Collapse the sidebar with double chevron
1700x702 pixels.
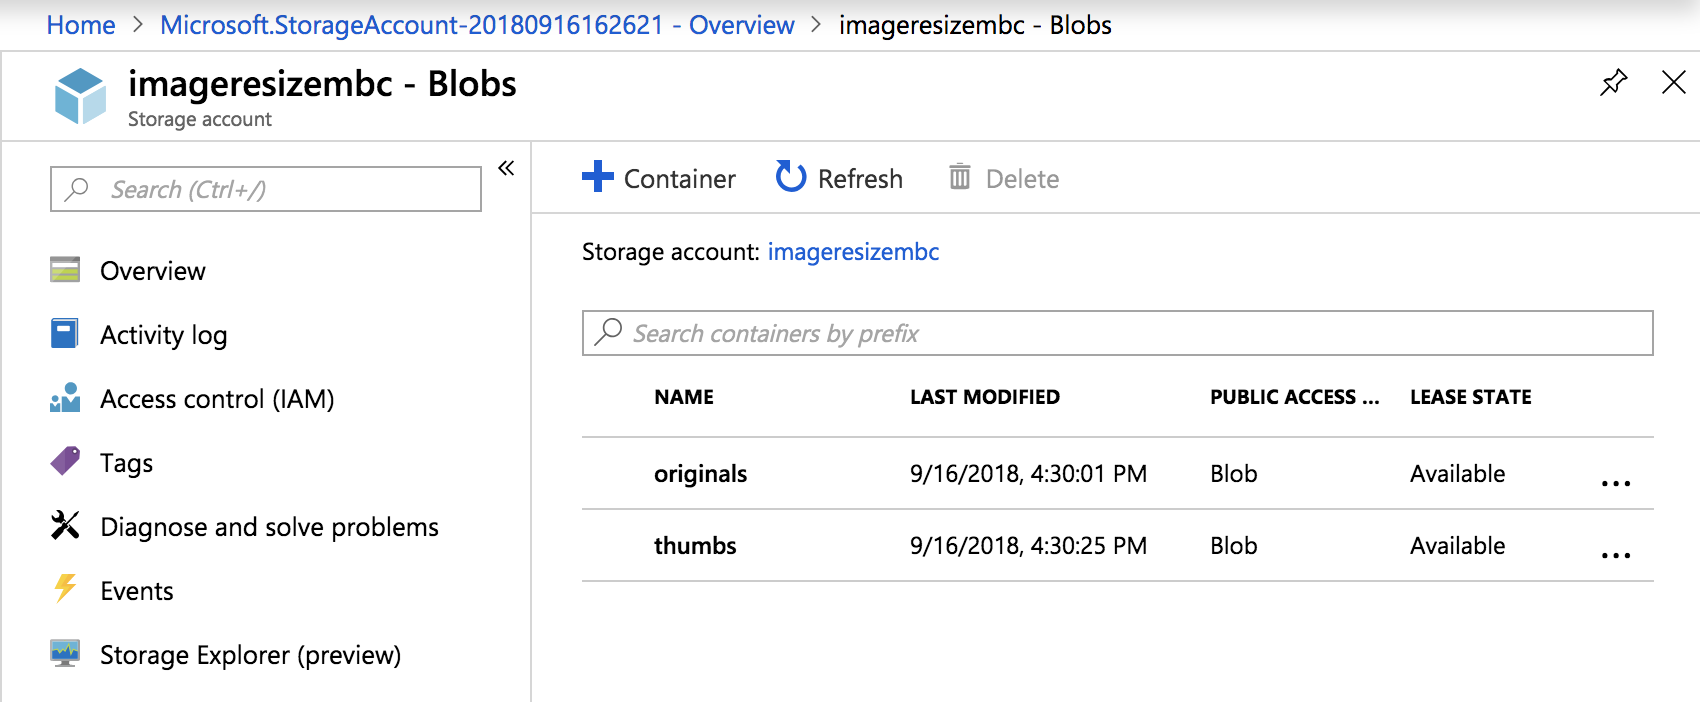coord(506,168)
